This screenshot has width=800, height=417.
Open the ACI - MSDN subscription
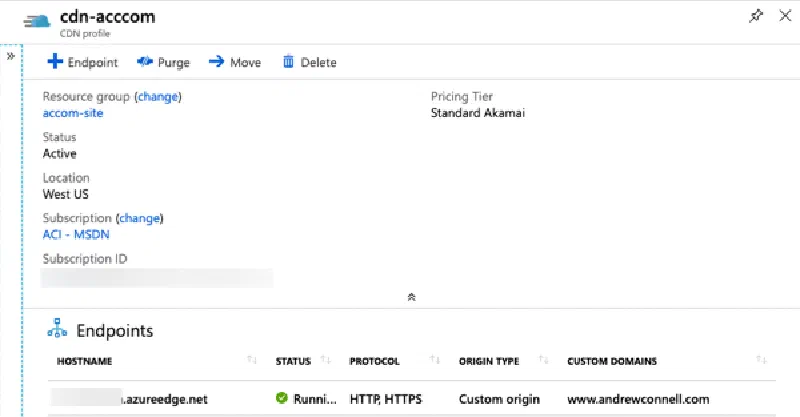(x=76, y=234)
